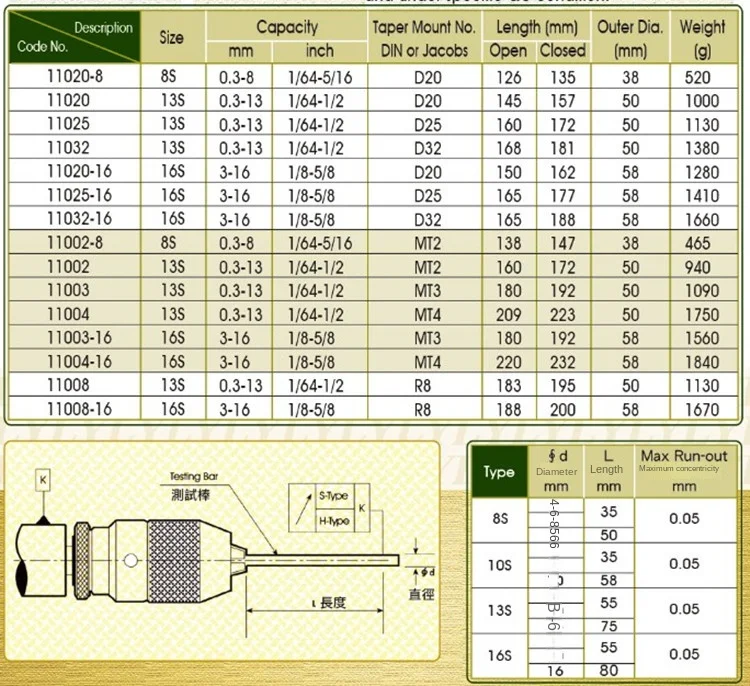Click code number 11020-8
The height and width of the screenshot is (686, 750).
[75, 77]
